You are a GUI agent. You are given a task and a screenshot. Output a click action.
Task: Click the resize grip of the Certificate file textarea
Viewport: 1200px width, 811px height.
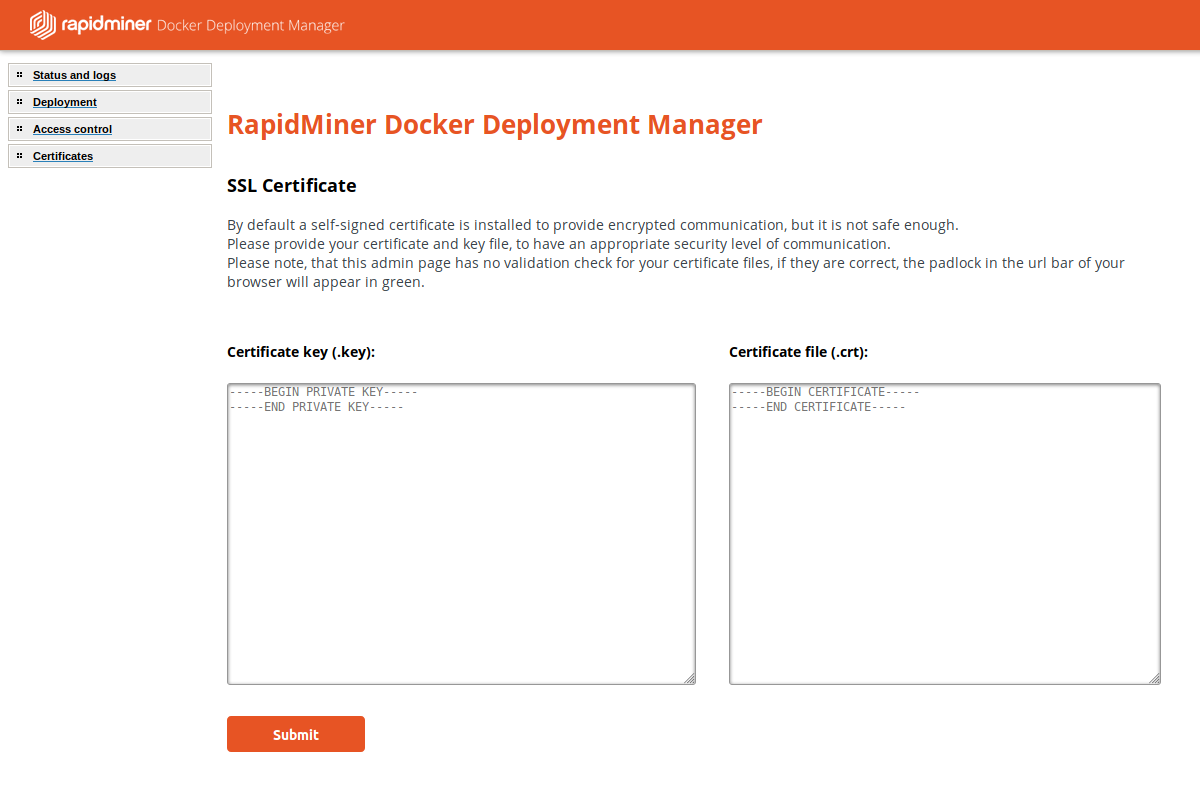[1155, 679]
